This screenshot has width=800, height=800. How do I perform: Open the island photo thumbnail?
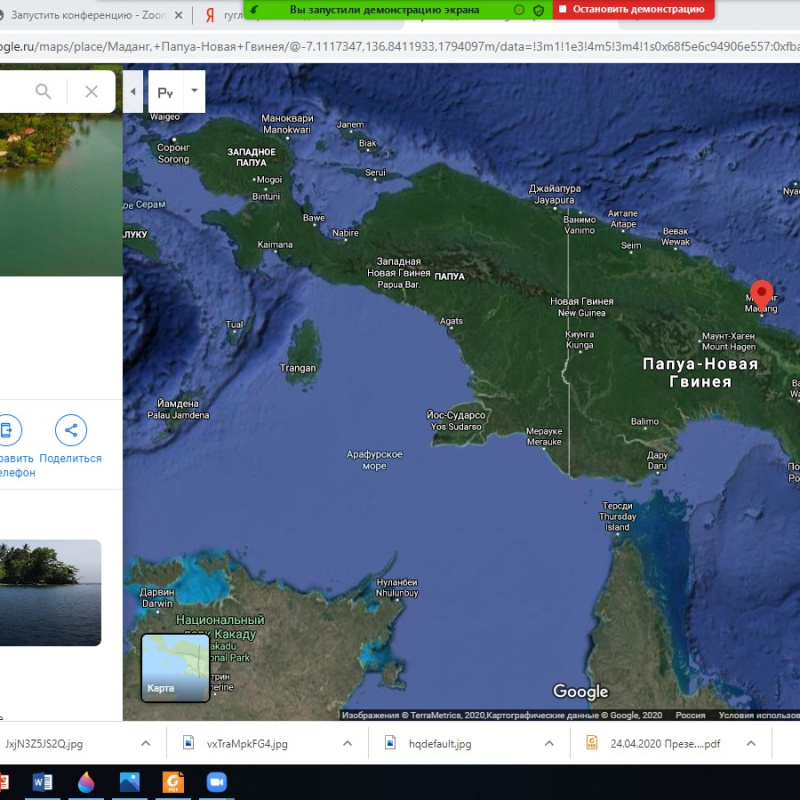(50, 592)
